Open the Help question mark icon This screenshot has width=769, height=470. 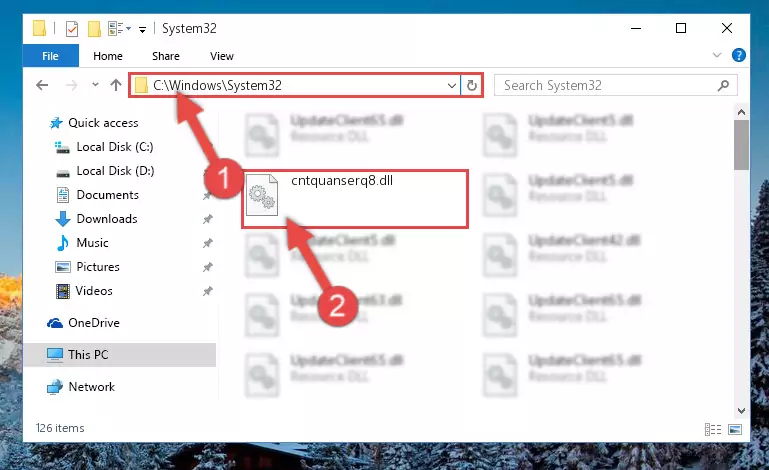(x=739, y=55)
